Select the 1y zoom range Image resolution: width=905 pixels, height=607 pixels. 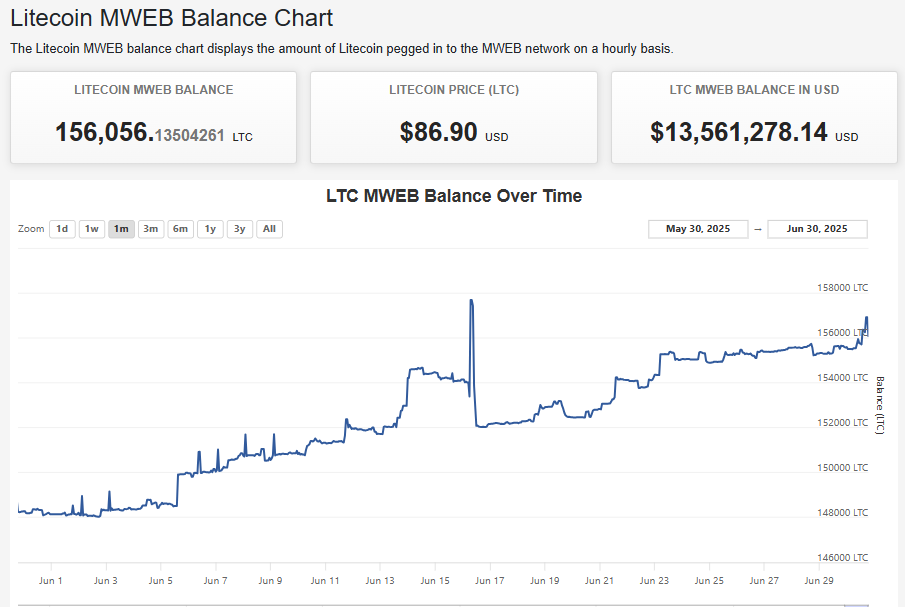[x=210, y=229]
